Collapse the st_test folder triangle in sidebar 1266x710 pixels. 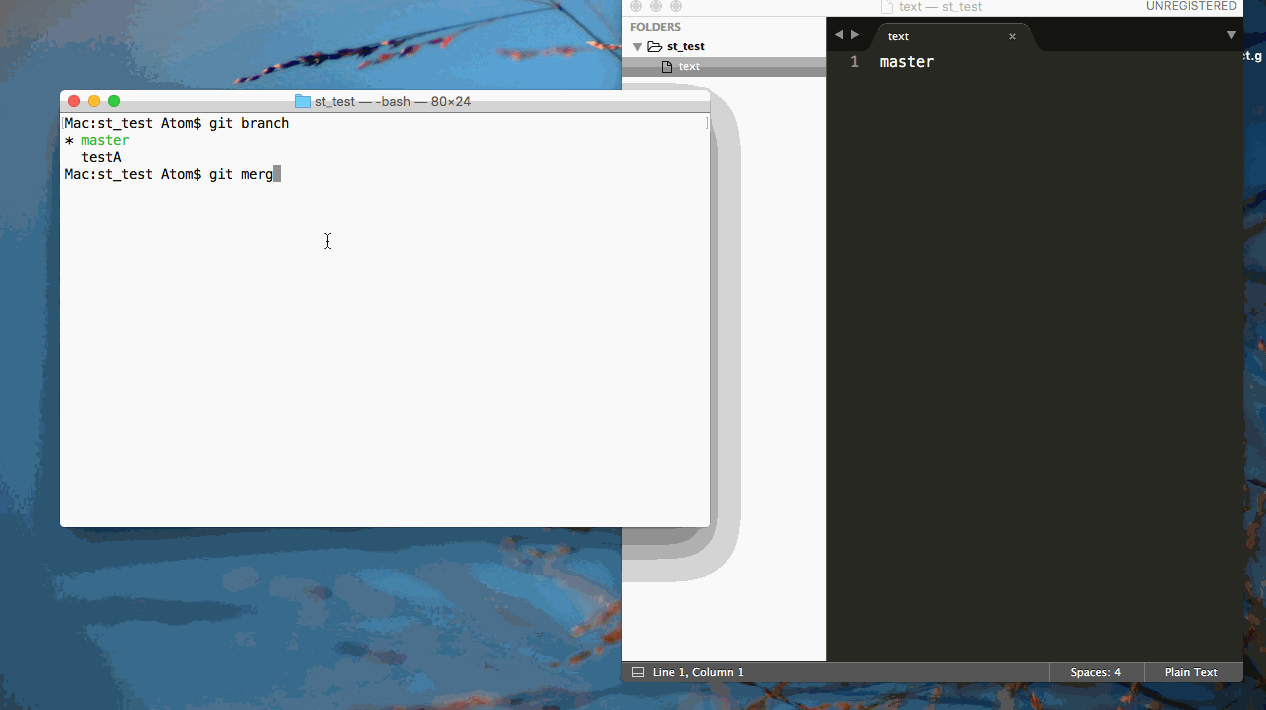638,47
